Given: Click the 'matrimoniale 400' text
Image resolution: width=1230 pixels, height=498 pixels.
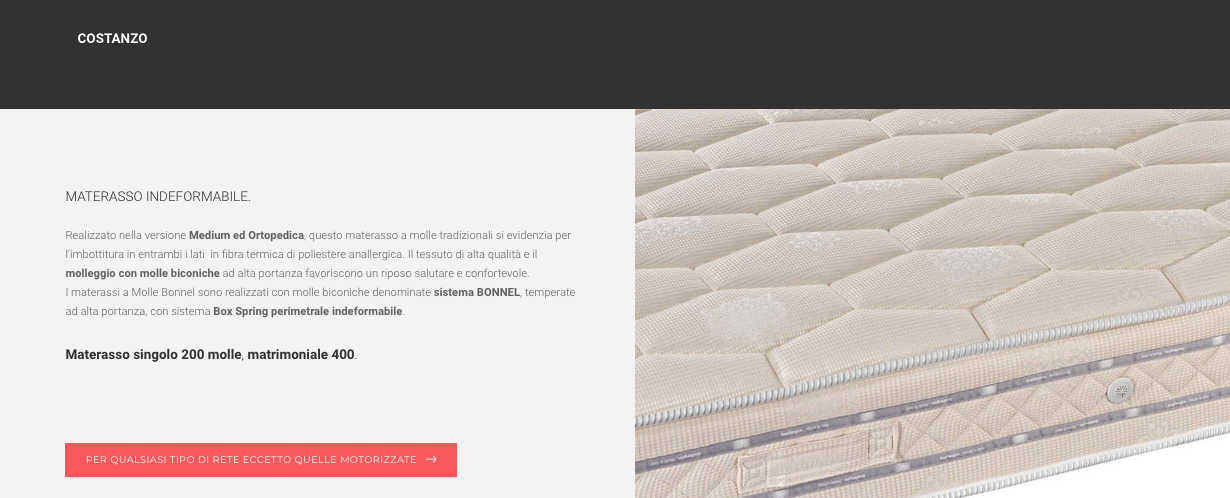Looking at the screenshot, I should point(301,355).
